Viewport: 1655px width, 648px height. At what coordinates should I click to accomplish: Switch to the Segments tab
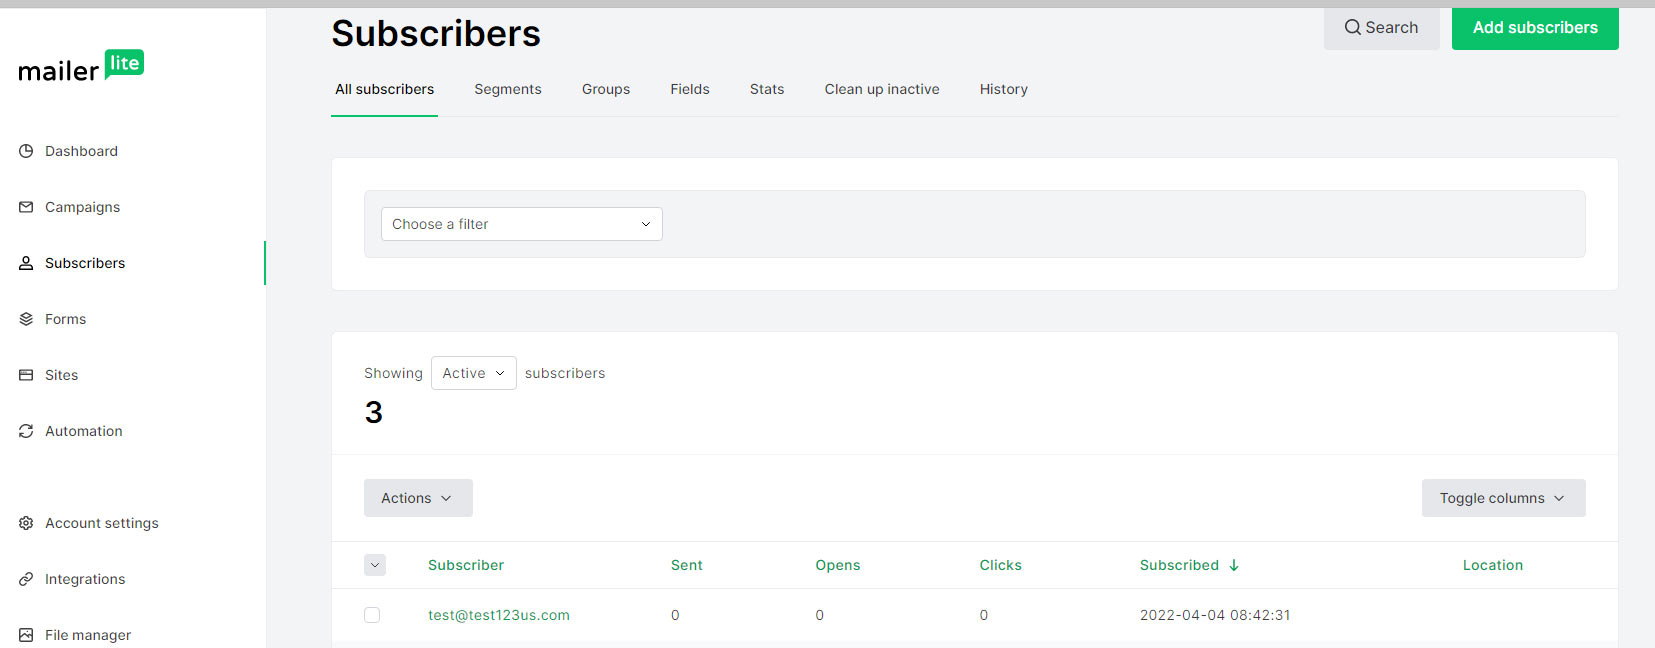click(507, 89)
